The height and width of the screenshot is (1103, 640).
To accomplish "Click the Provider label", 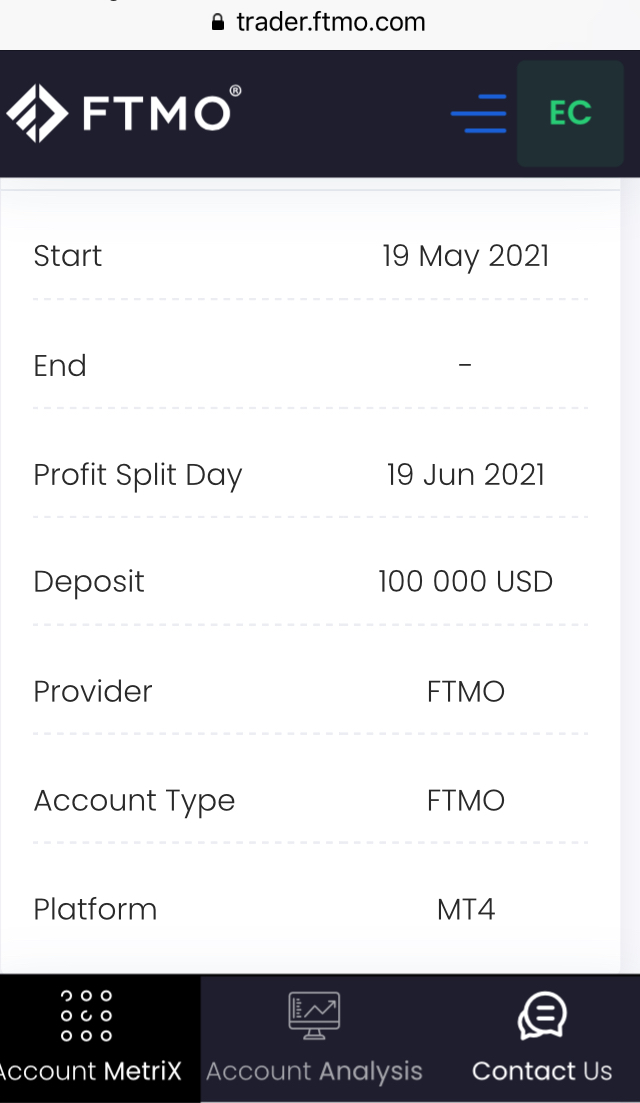I will [x=93, y=691].
